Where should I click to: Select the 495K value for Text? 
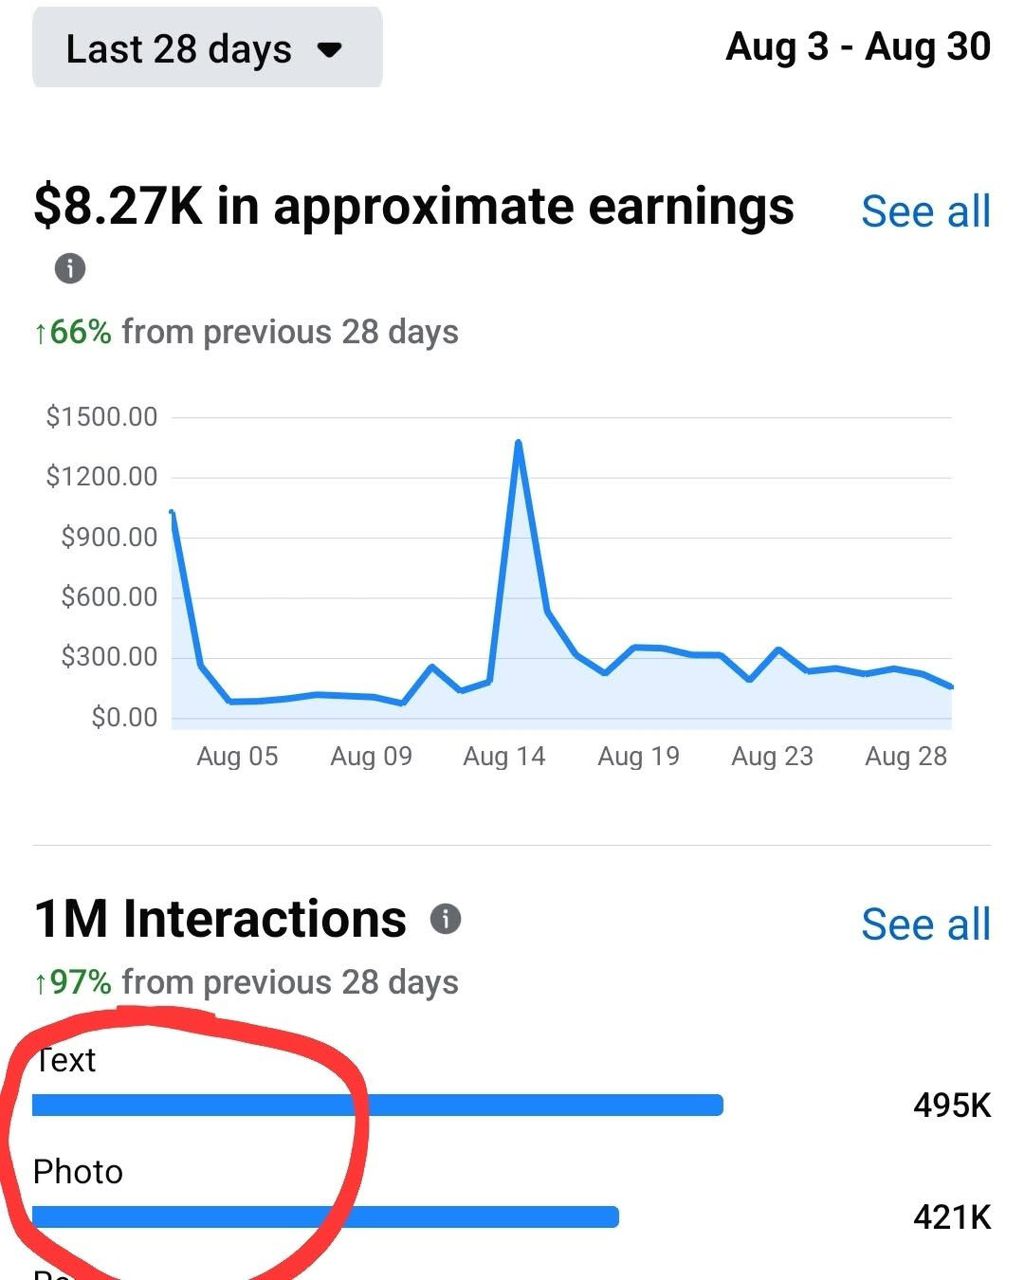tap(952, 1105)
